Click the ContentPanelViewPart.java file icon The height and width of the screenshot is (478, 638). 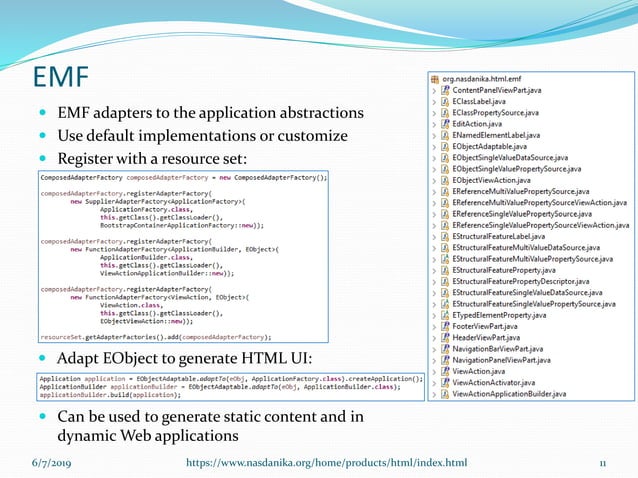pos(444,89)
